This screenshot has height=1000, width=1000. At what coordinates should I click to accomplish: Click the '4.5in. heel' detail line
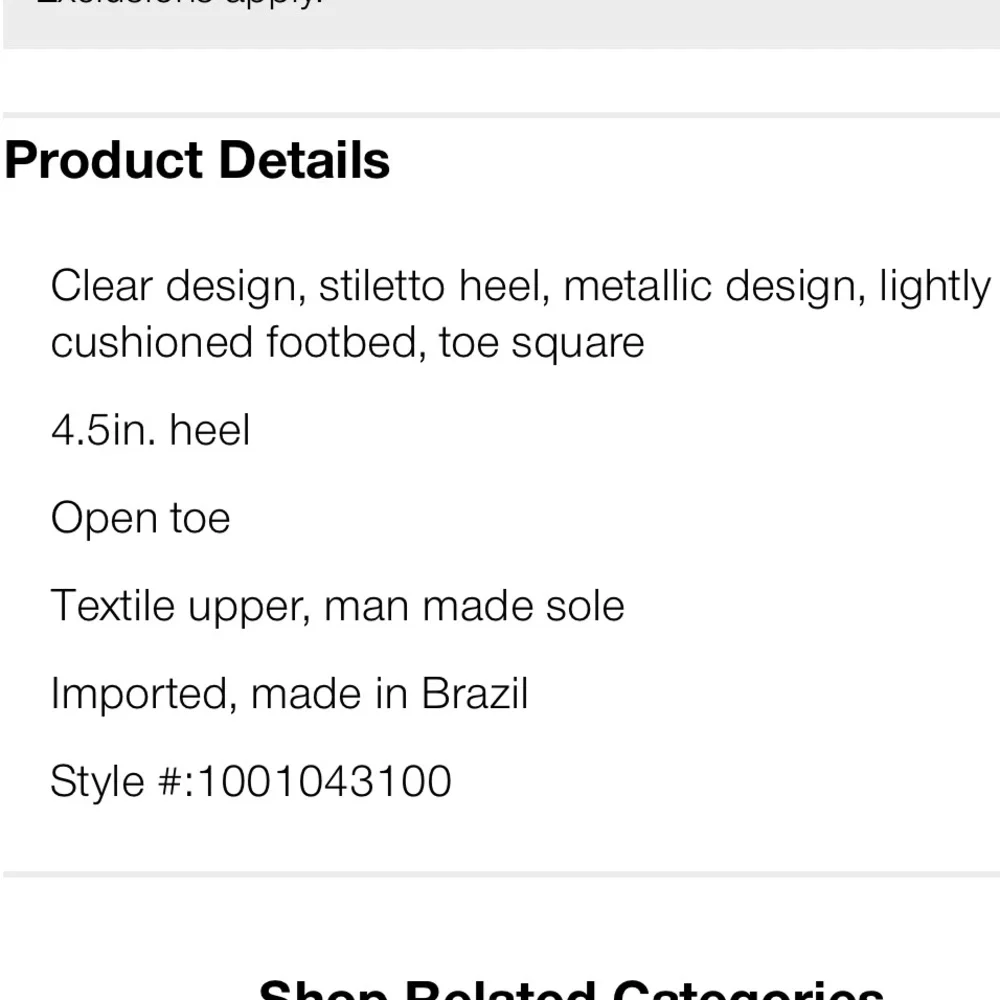150,430
